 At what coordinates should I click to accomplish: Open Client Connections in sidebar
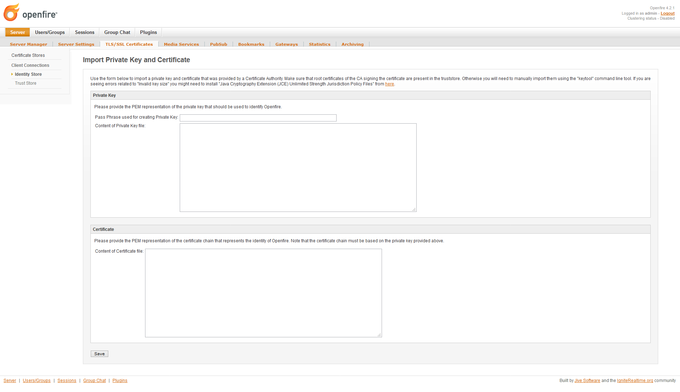tap(30, 65)
